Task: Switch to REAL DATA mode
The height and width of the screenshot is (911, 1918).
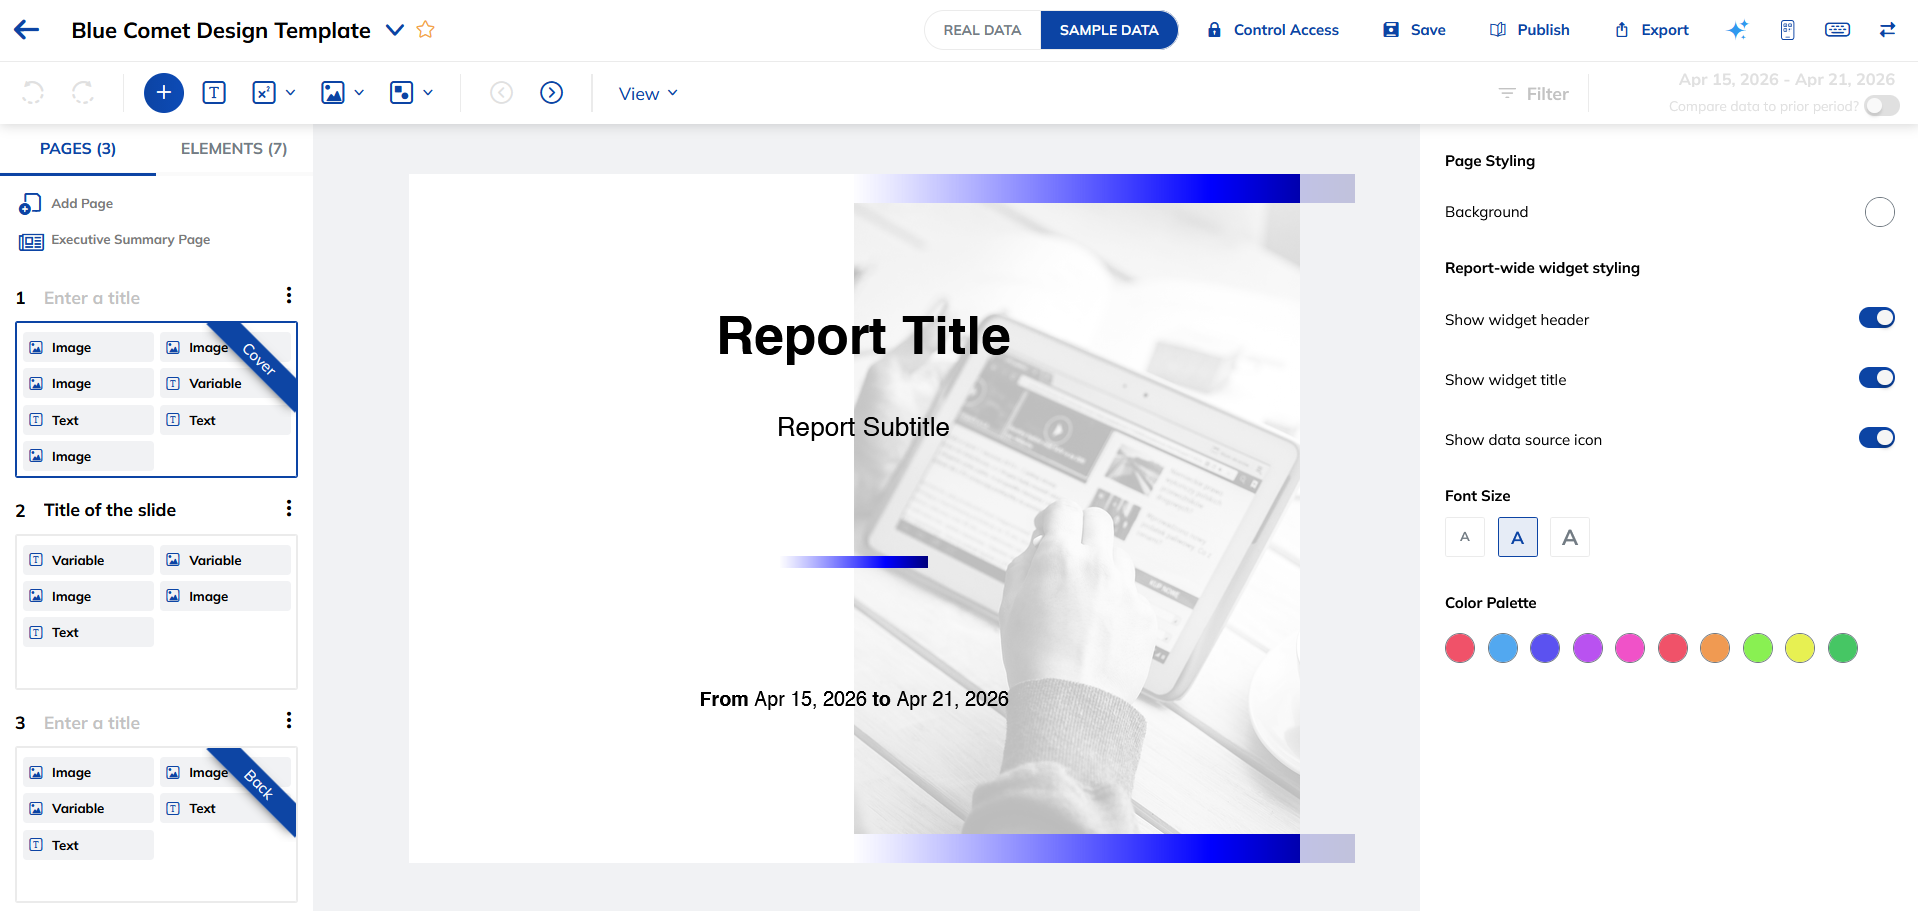Action: tap(982, 30)
